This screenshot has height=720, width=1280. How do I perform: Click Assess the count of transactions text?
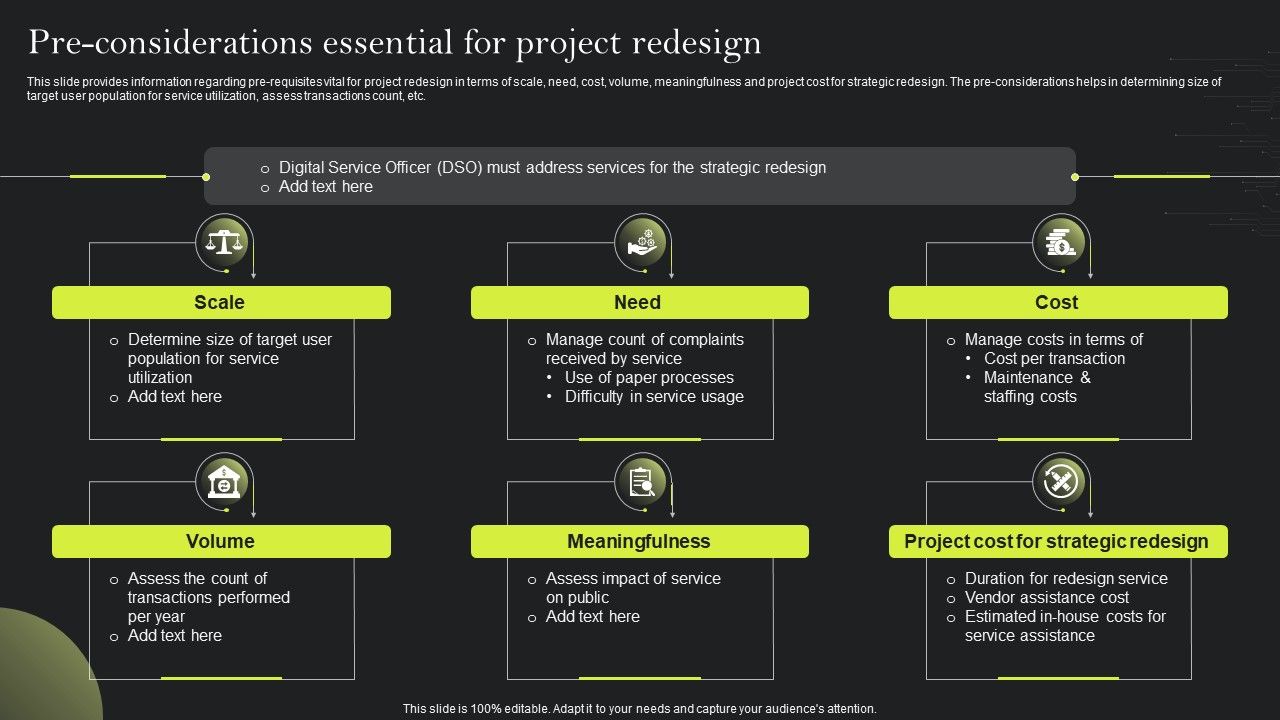tap(208, 597)
